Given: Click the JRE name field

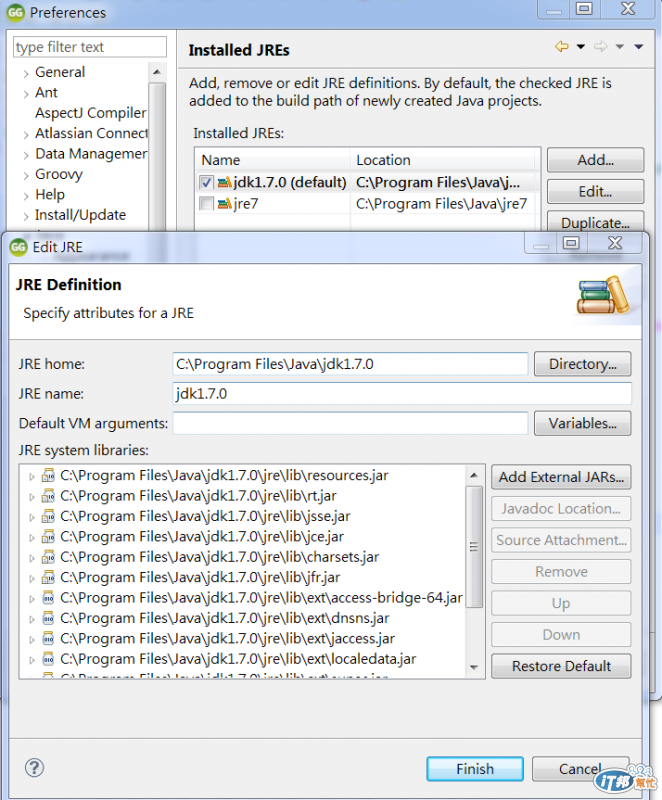Looking at the screenshot, I should (402, 394).
